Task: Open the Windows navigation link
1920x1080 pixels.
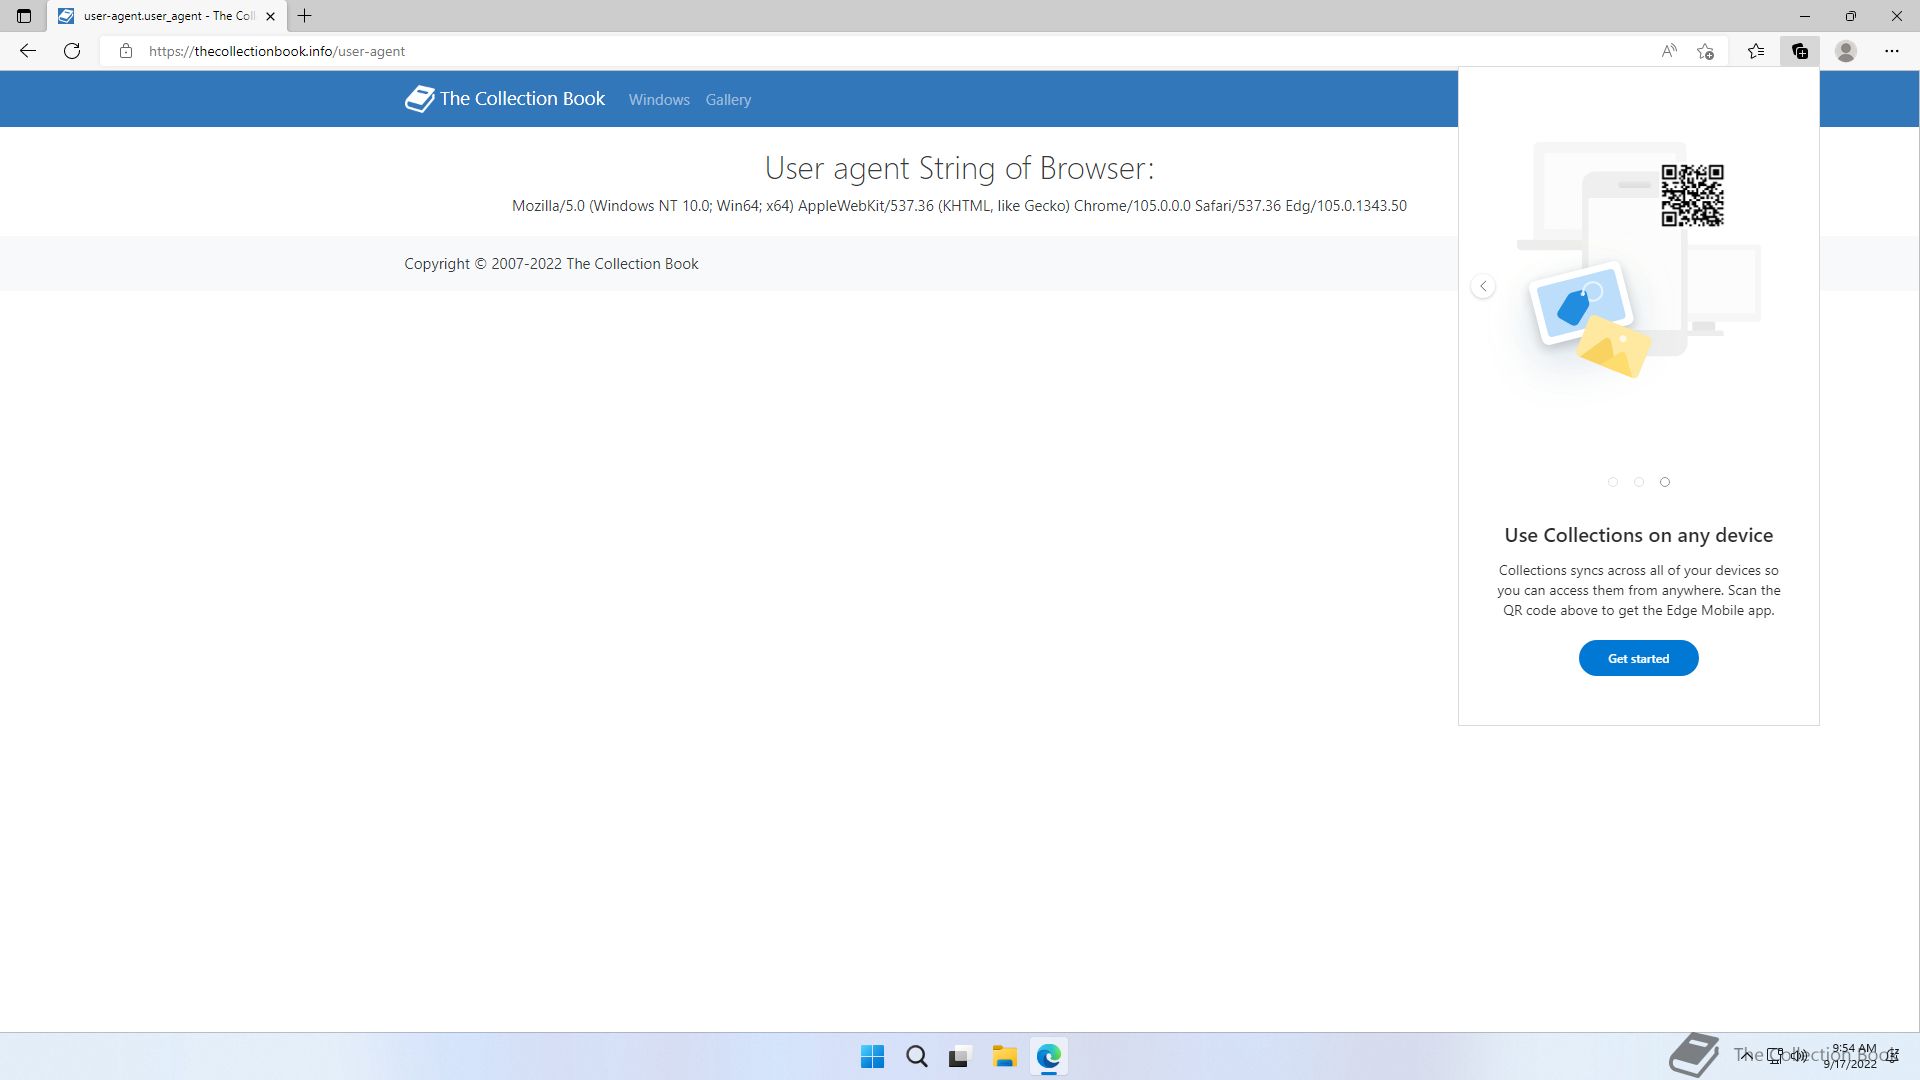Action: tap(659, 100)
